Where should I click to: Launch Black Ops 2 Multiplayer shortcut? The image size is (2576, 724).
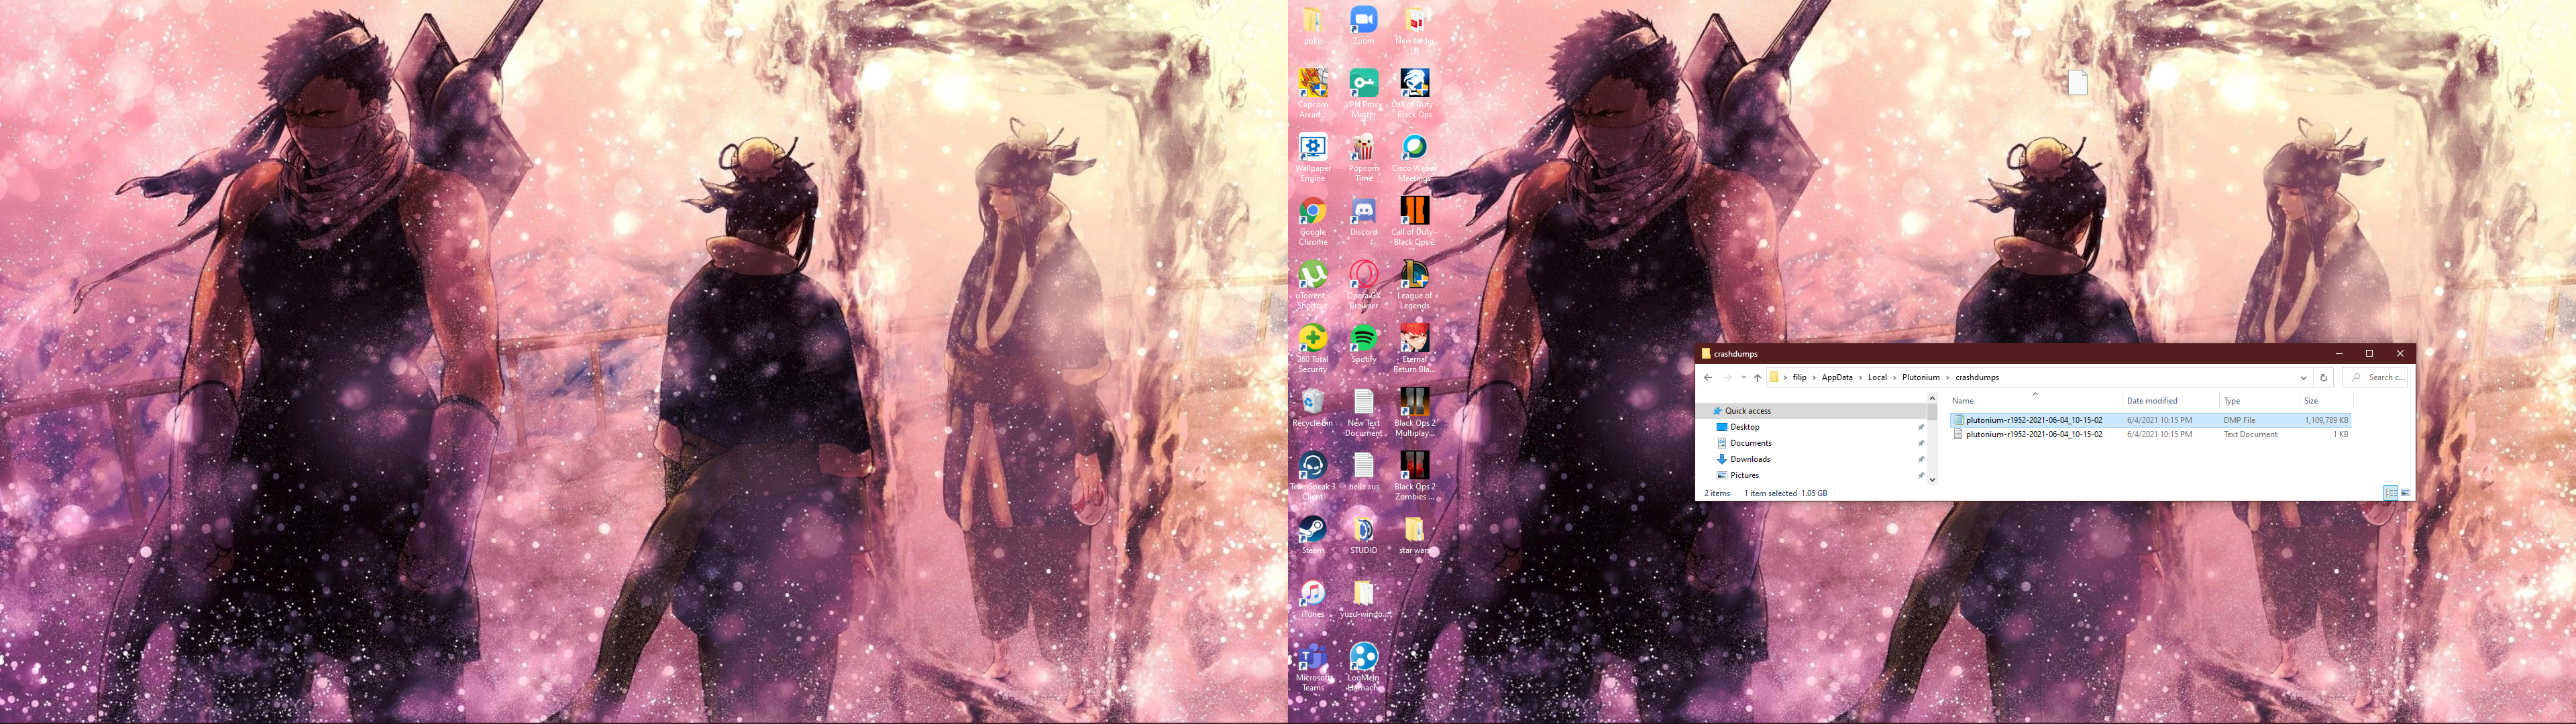[1414, 413]
